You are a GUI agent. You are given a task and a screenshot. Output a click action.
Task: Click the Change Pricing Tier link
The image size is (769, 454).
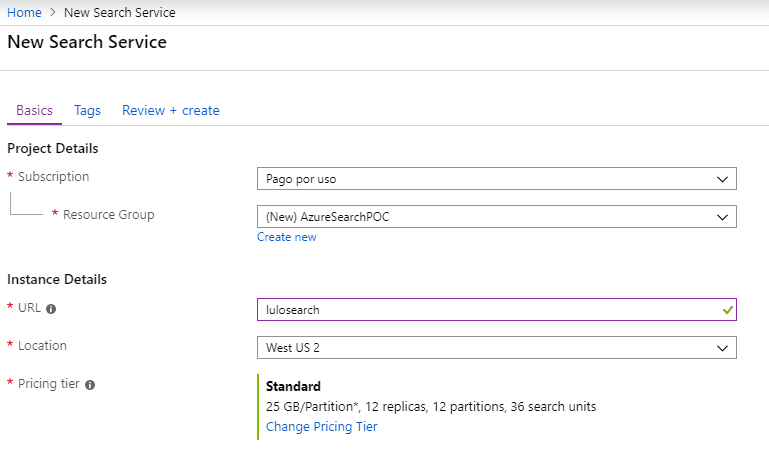[x=322, y=427]
